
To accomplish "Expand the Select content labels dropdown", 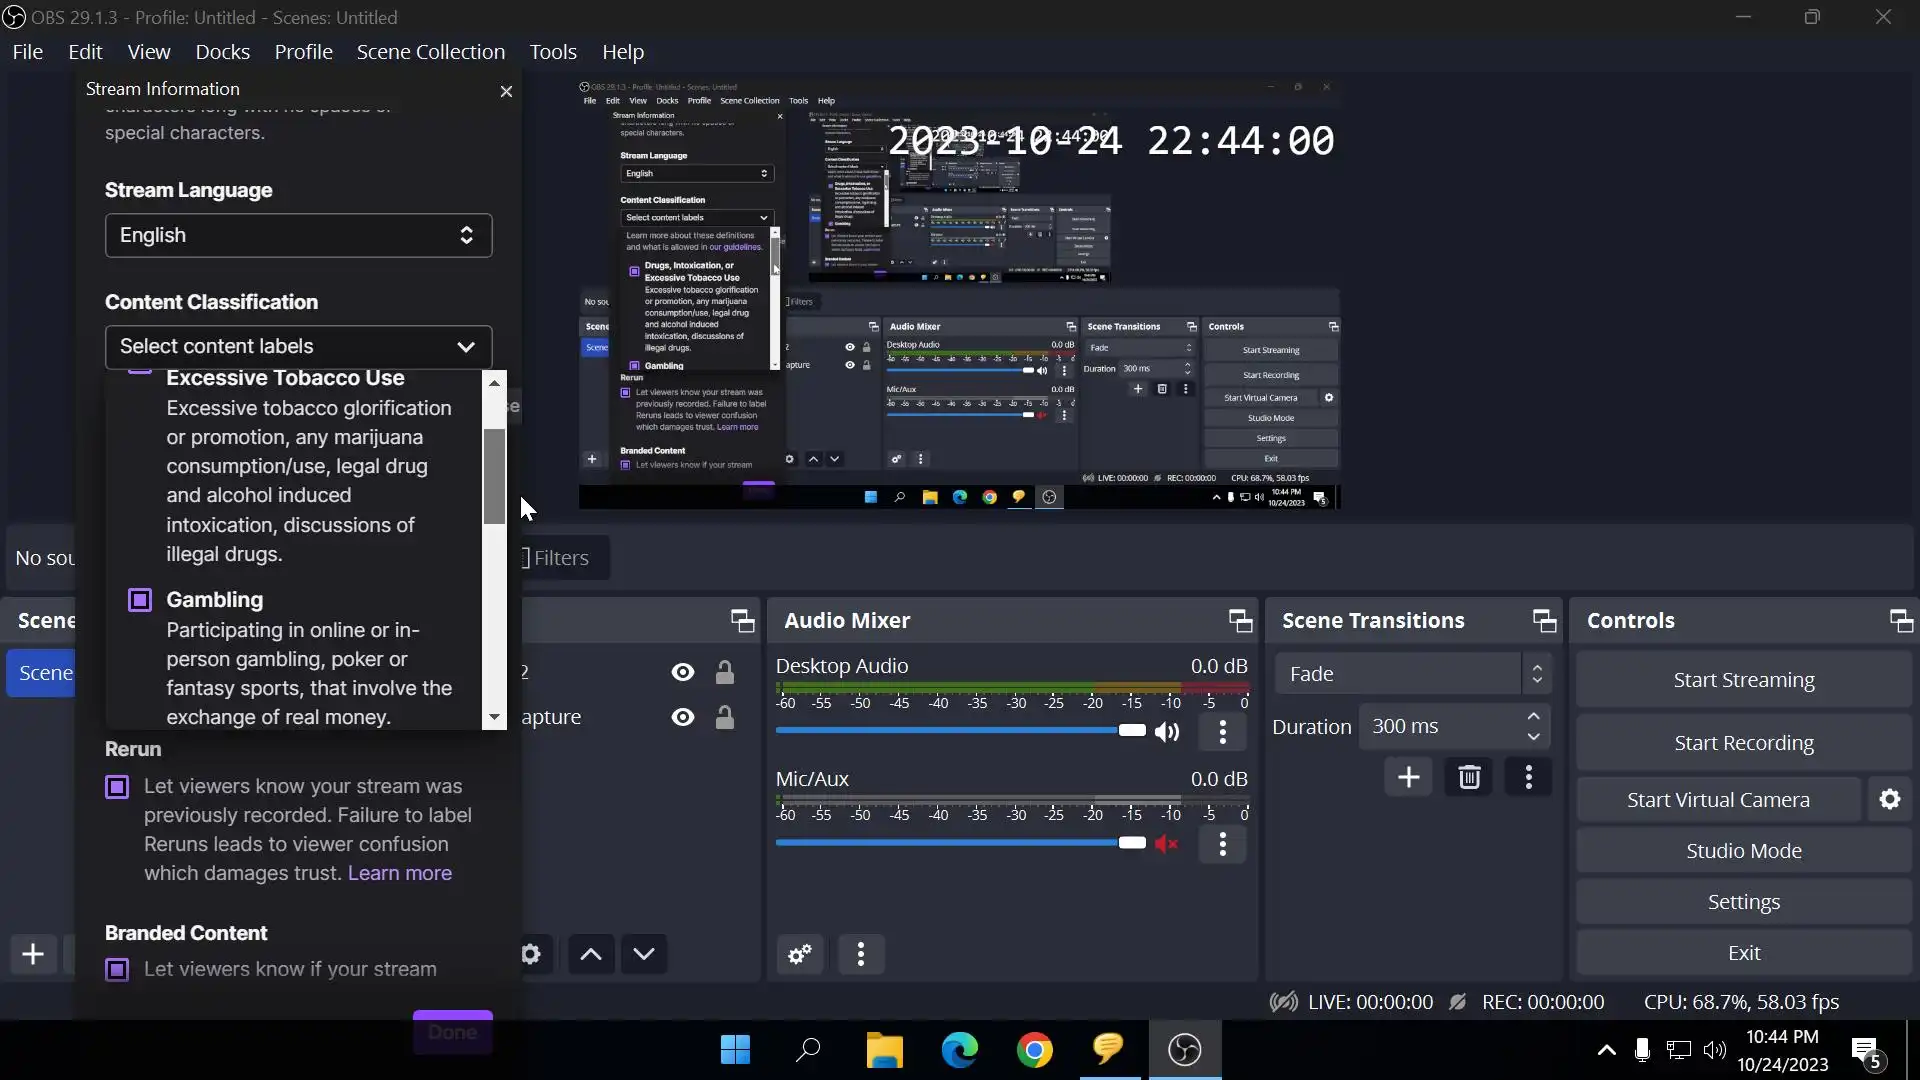I will (x=298, y=346).
